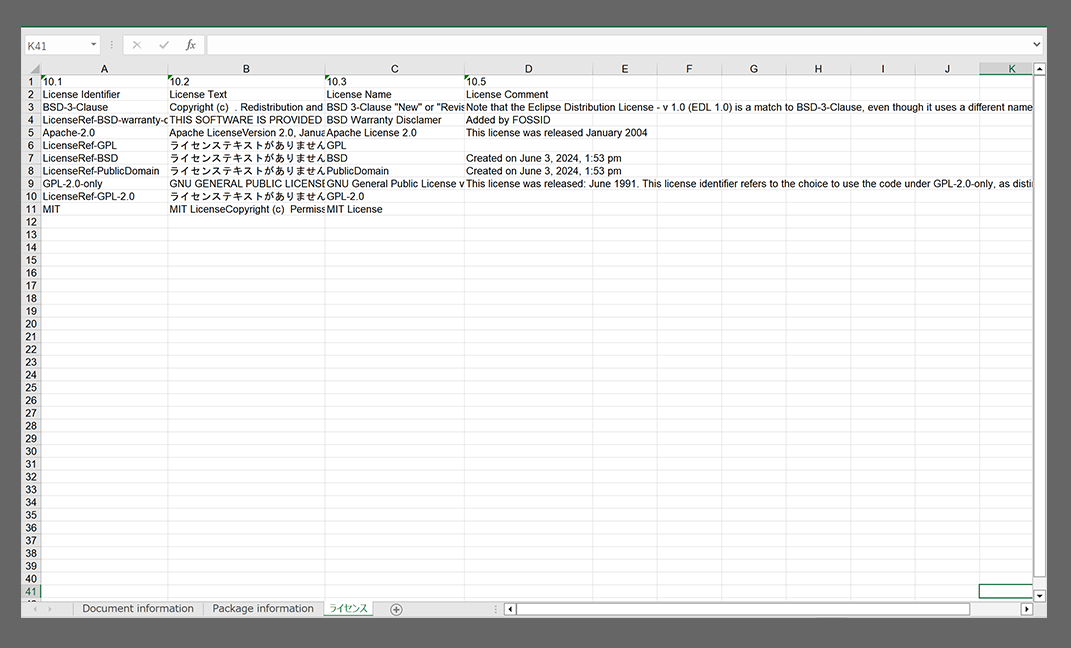Select row 1 header
This screenshot has width=1071, height=648.
pos(31,81)
